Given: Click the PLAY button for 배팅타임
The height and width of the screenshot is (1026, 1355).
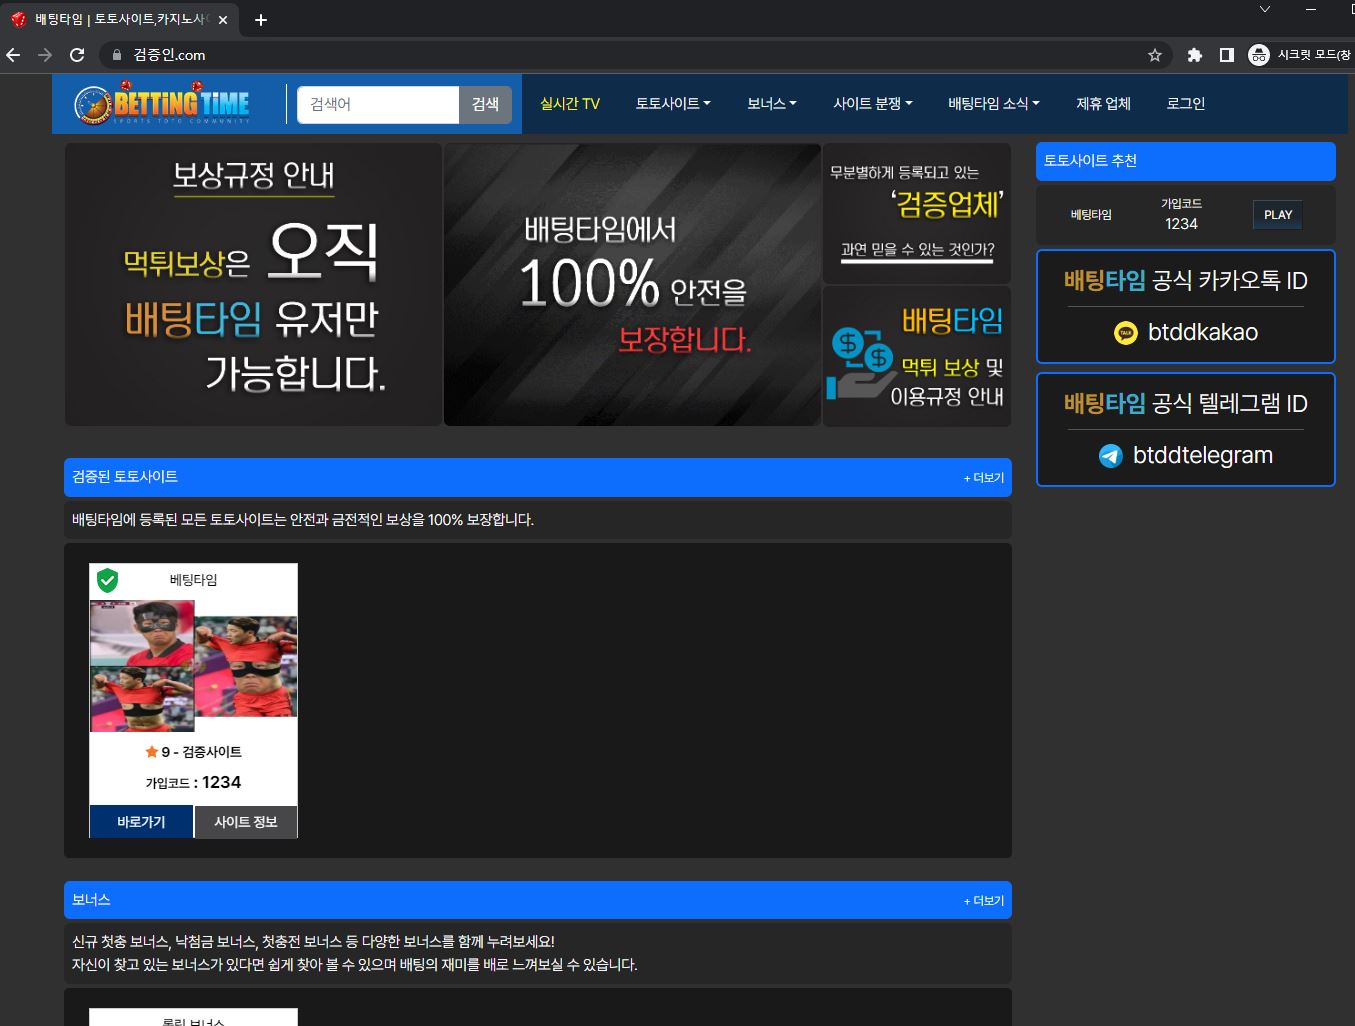Looking at the screenshot, I should tap(1278, 215).
